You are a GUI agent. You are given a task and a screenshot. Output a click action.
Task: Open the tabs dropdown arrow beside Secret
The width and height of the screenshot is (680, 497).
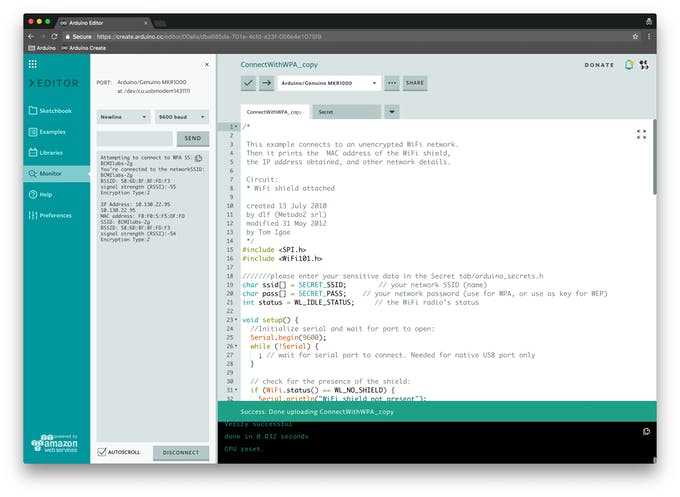391,112
